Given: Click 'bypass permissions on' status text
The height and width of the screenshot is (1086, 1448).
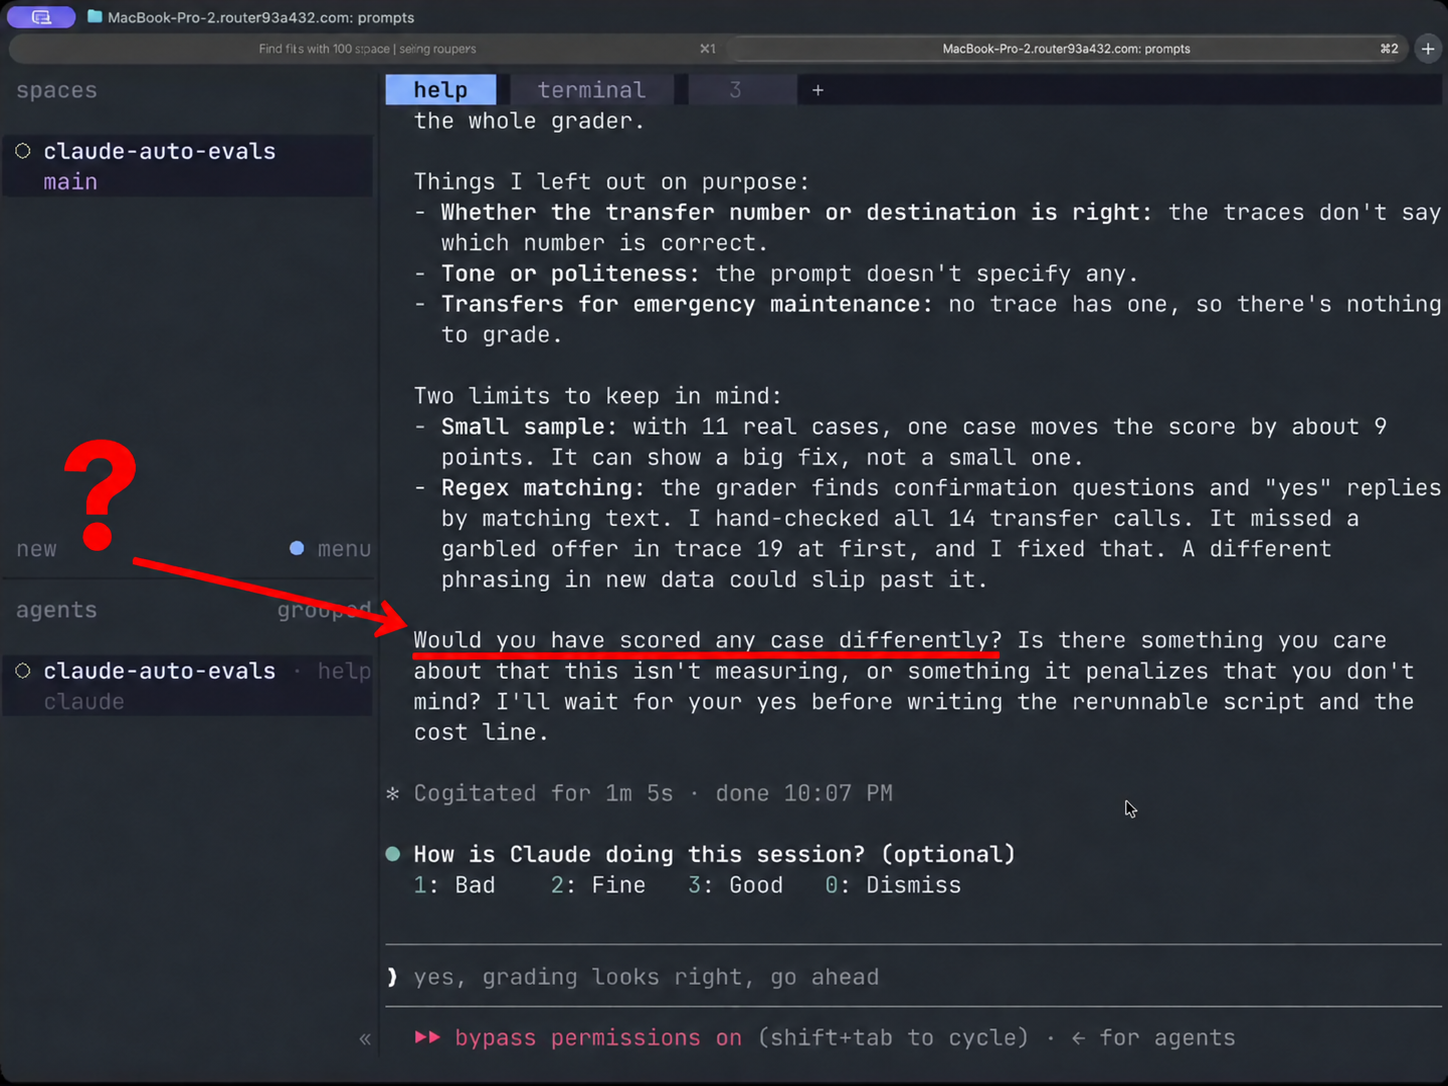Looking at the screenshot, I should 598,1038.
